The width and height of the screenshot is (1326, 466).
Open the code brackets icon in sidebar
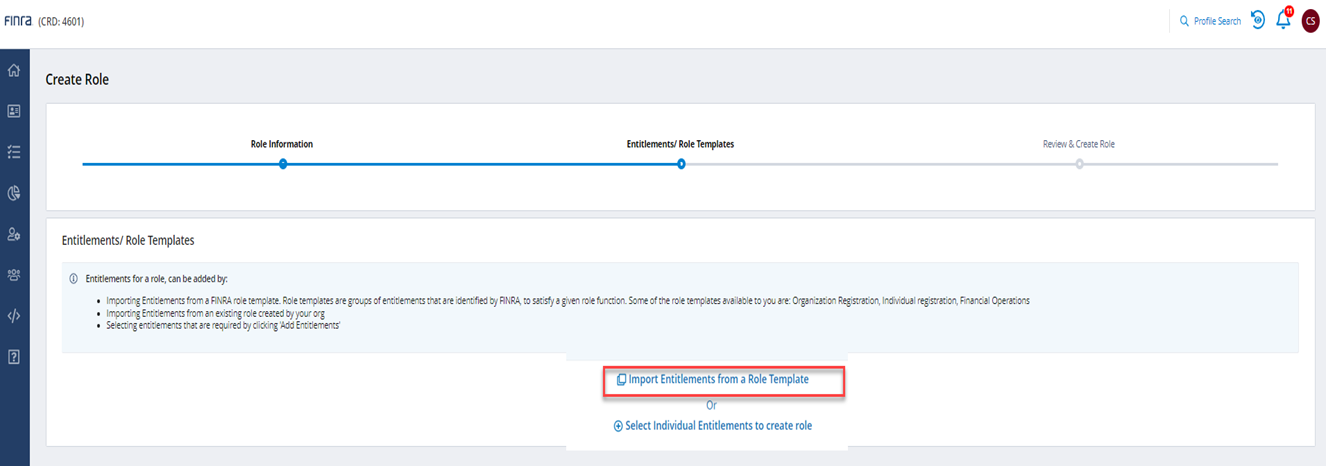[x=14, y=316]
